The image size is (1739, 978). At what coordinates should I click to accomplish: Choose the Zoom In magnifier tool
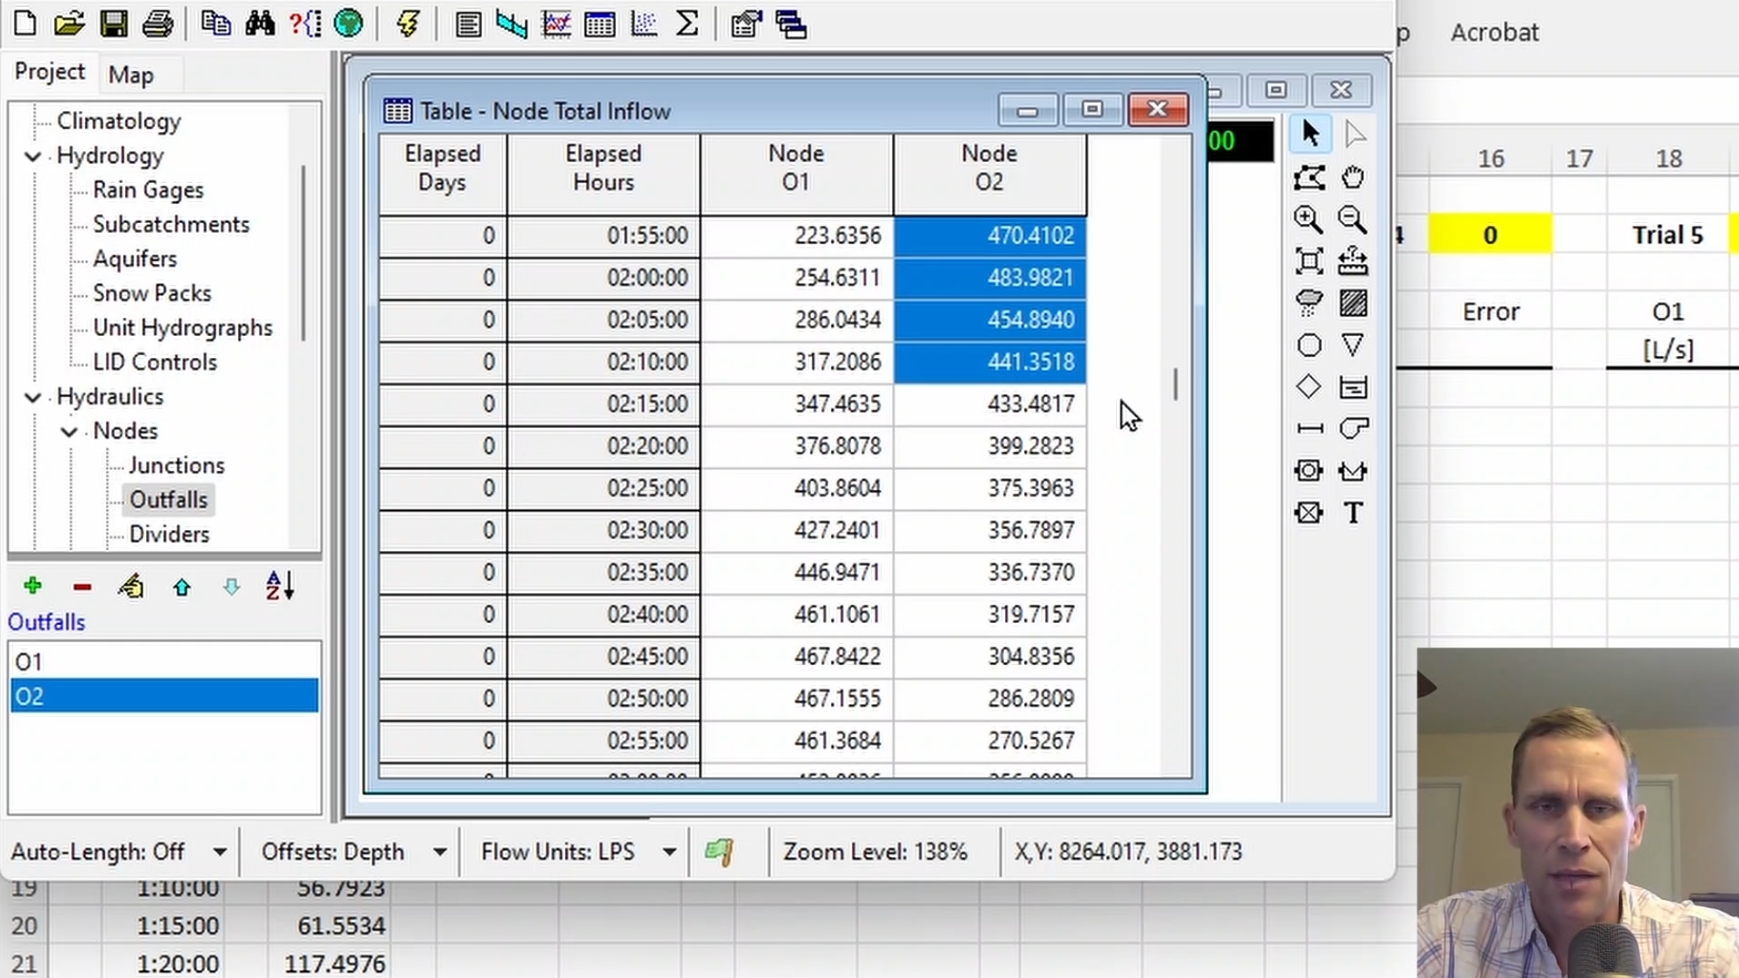click(1308, 219)
